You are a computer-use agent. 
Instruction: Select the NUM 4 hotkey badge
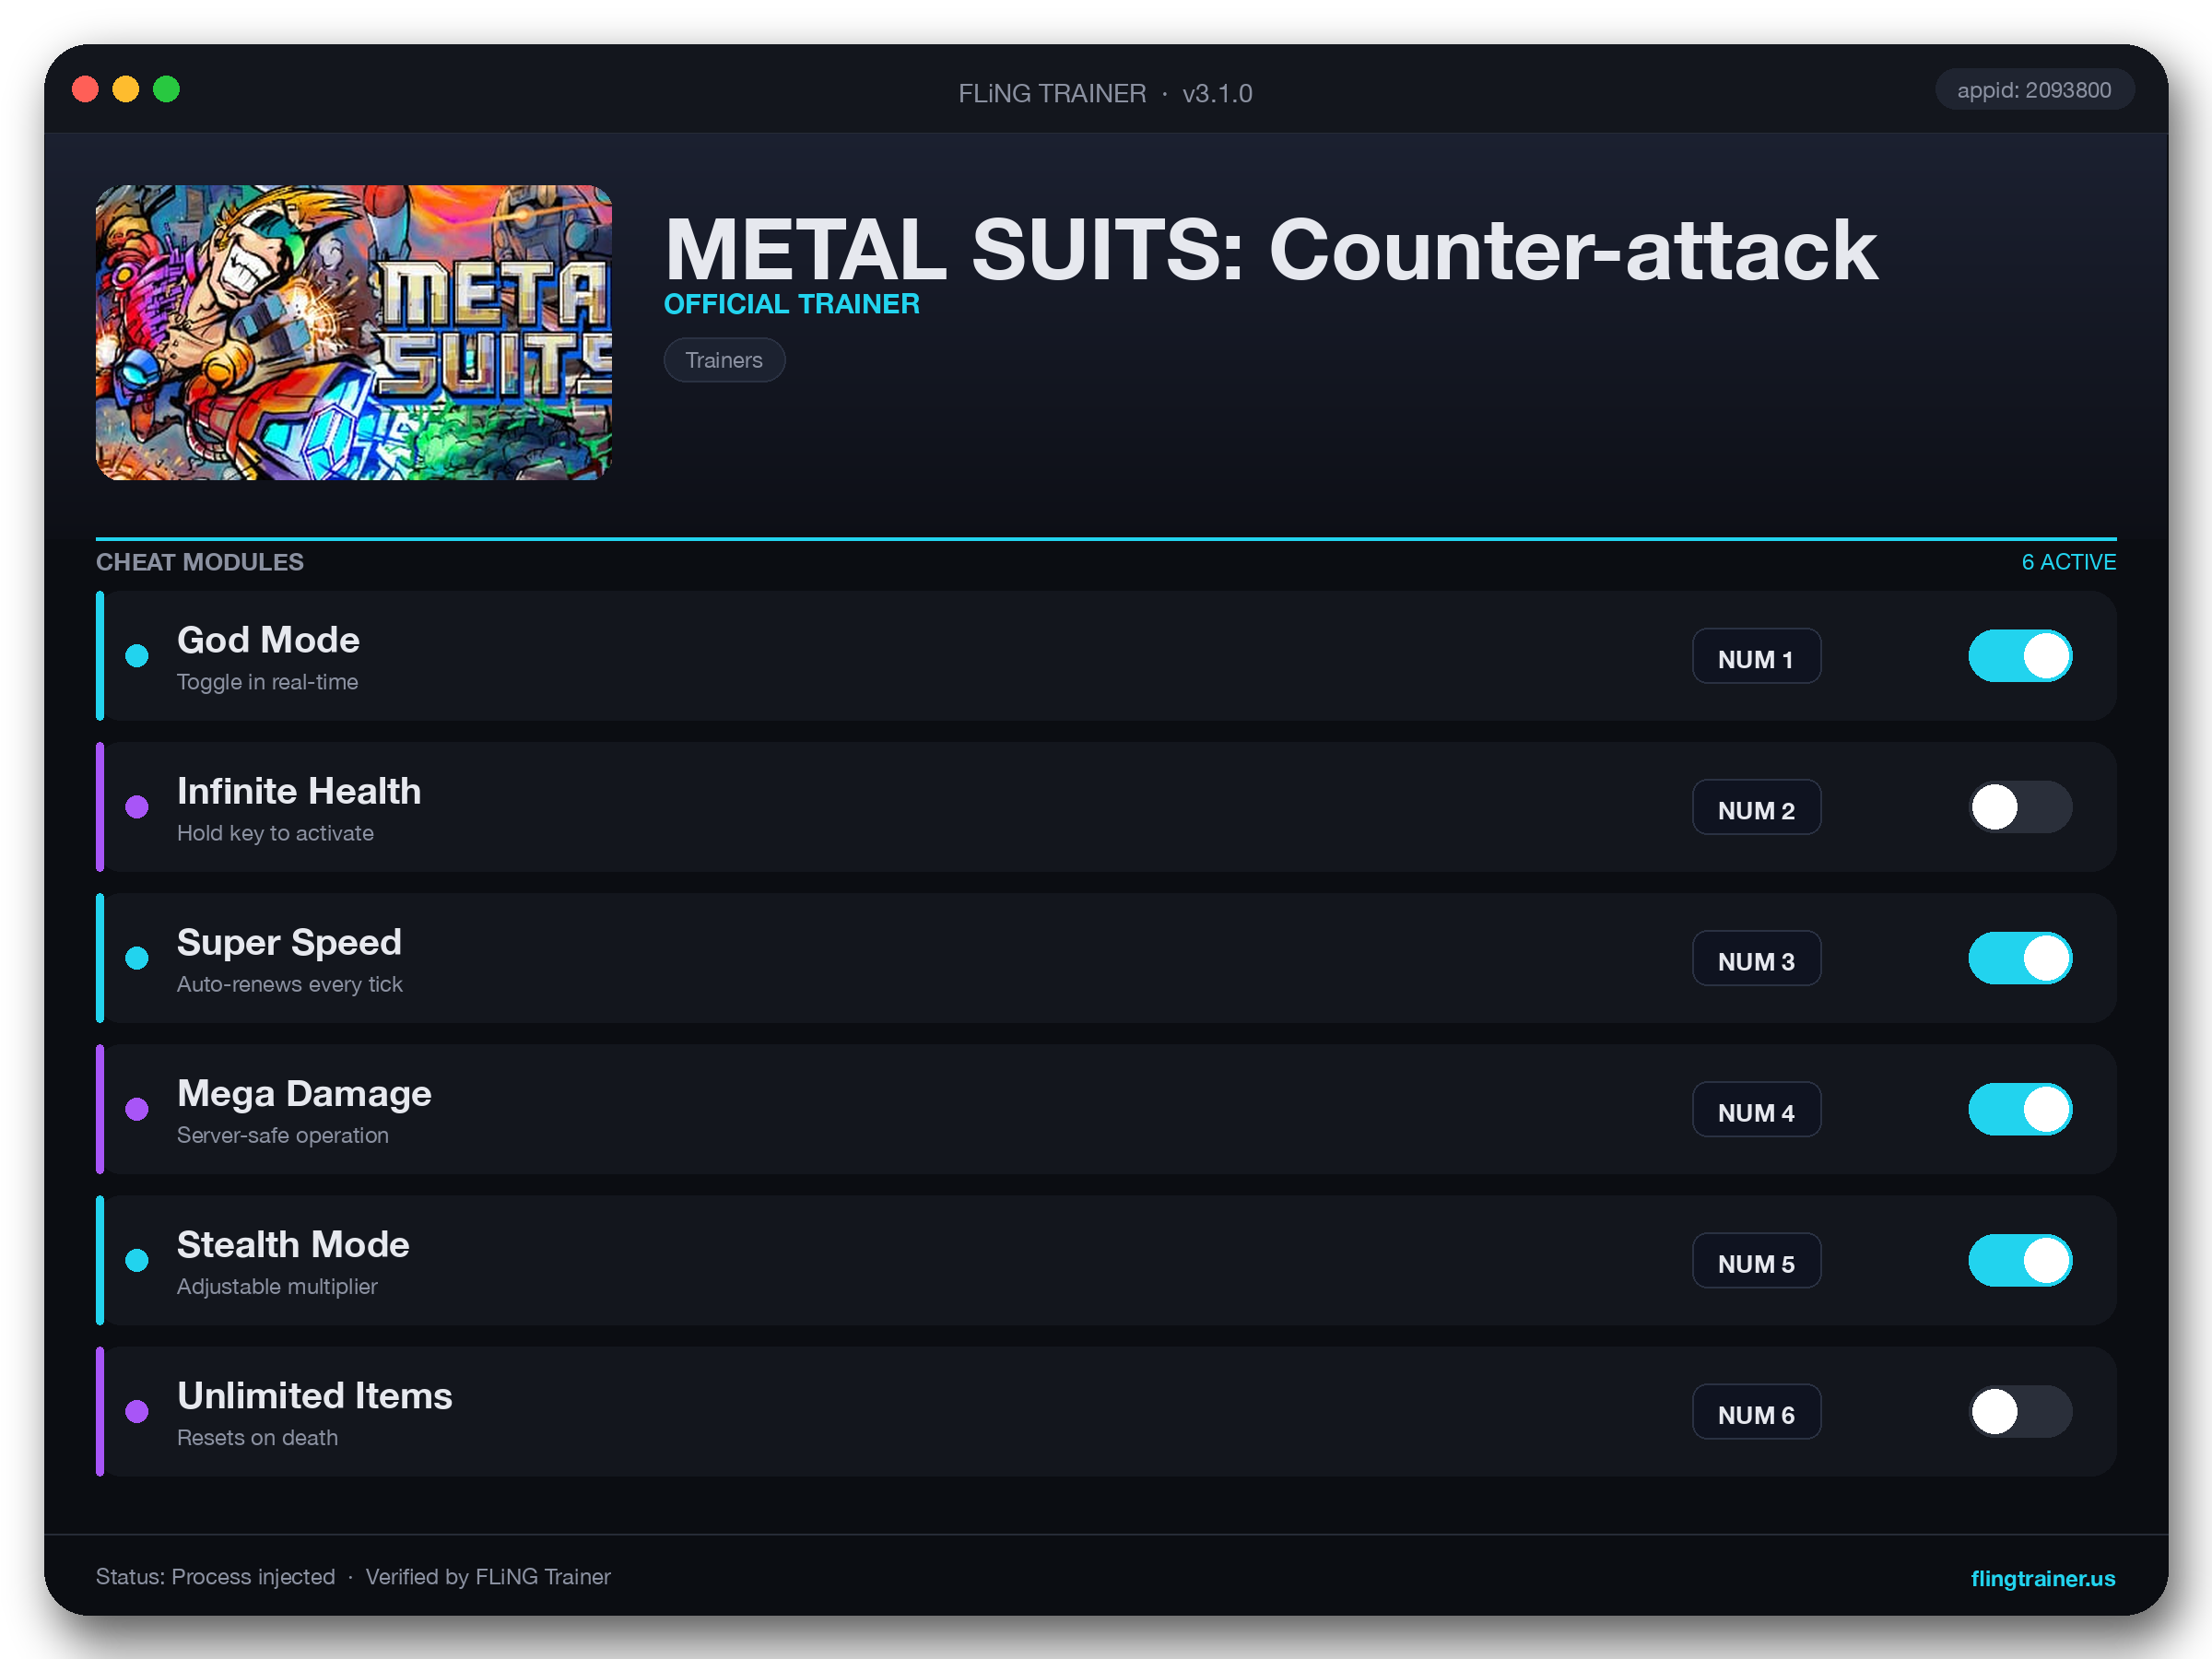[1756, 1110]
